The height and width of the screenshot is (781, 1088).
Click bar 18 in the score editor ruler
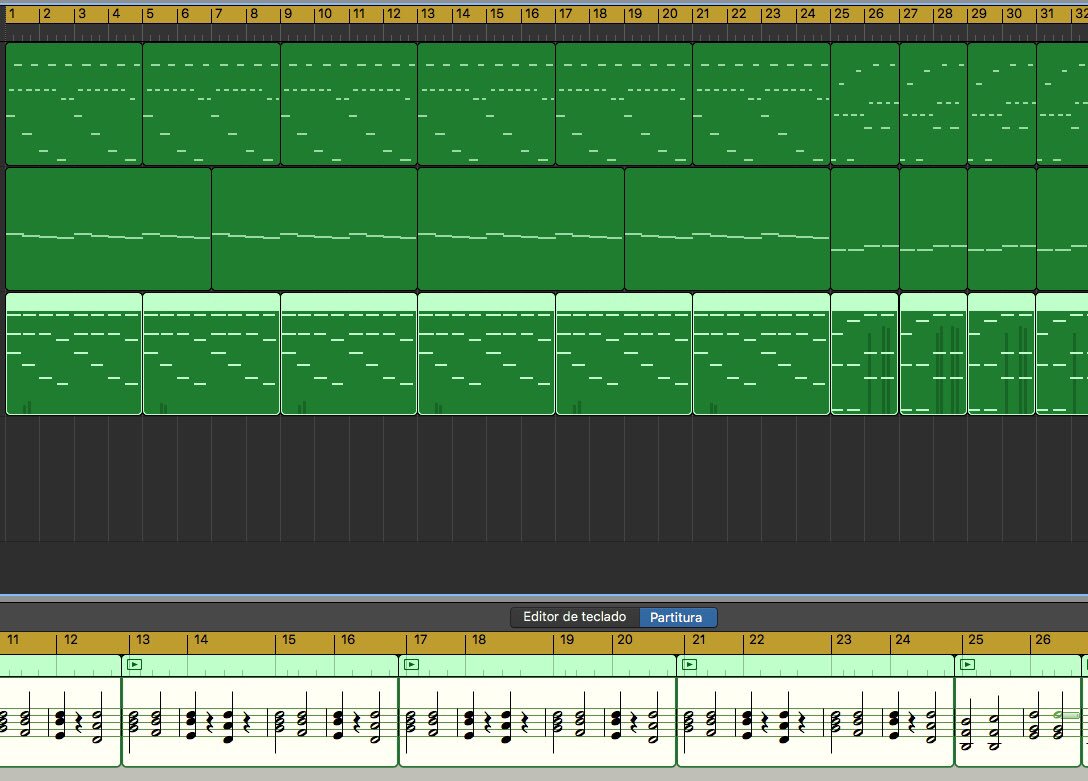pyautogui.click(x=479, y=640)
